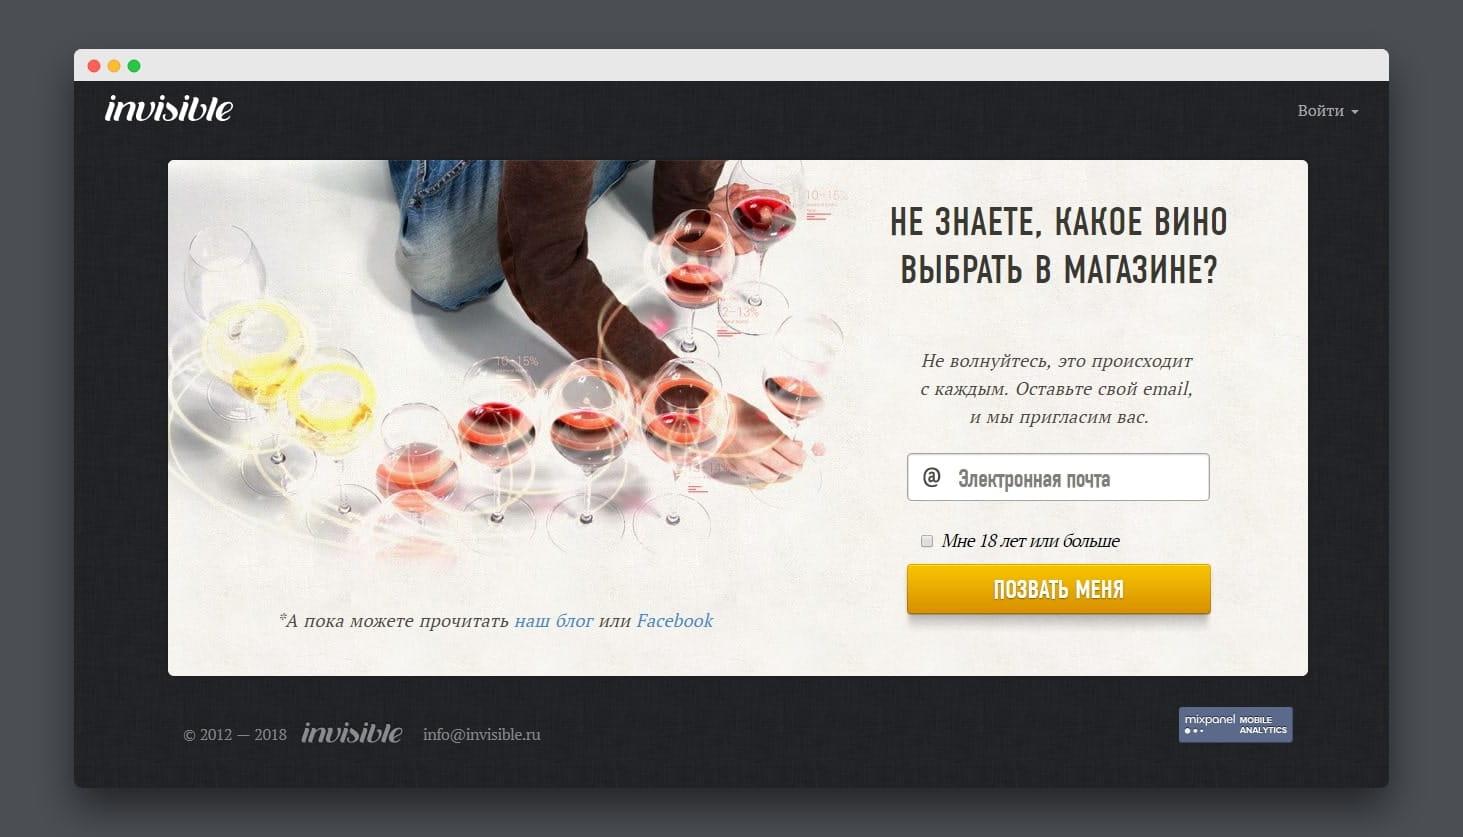Click the heading НЕ ЗНАЕТЕ, КАКОЕ ВИНО
This screenshot has width=1463, height=837.
tap(1058, 221)
